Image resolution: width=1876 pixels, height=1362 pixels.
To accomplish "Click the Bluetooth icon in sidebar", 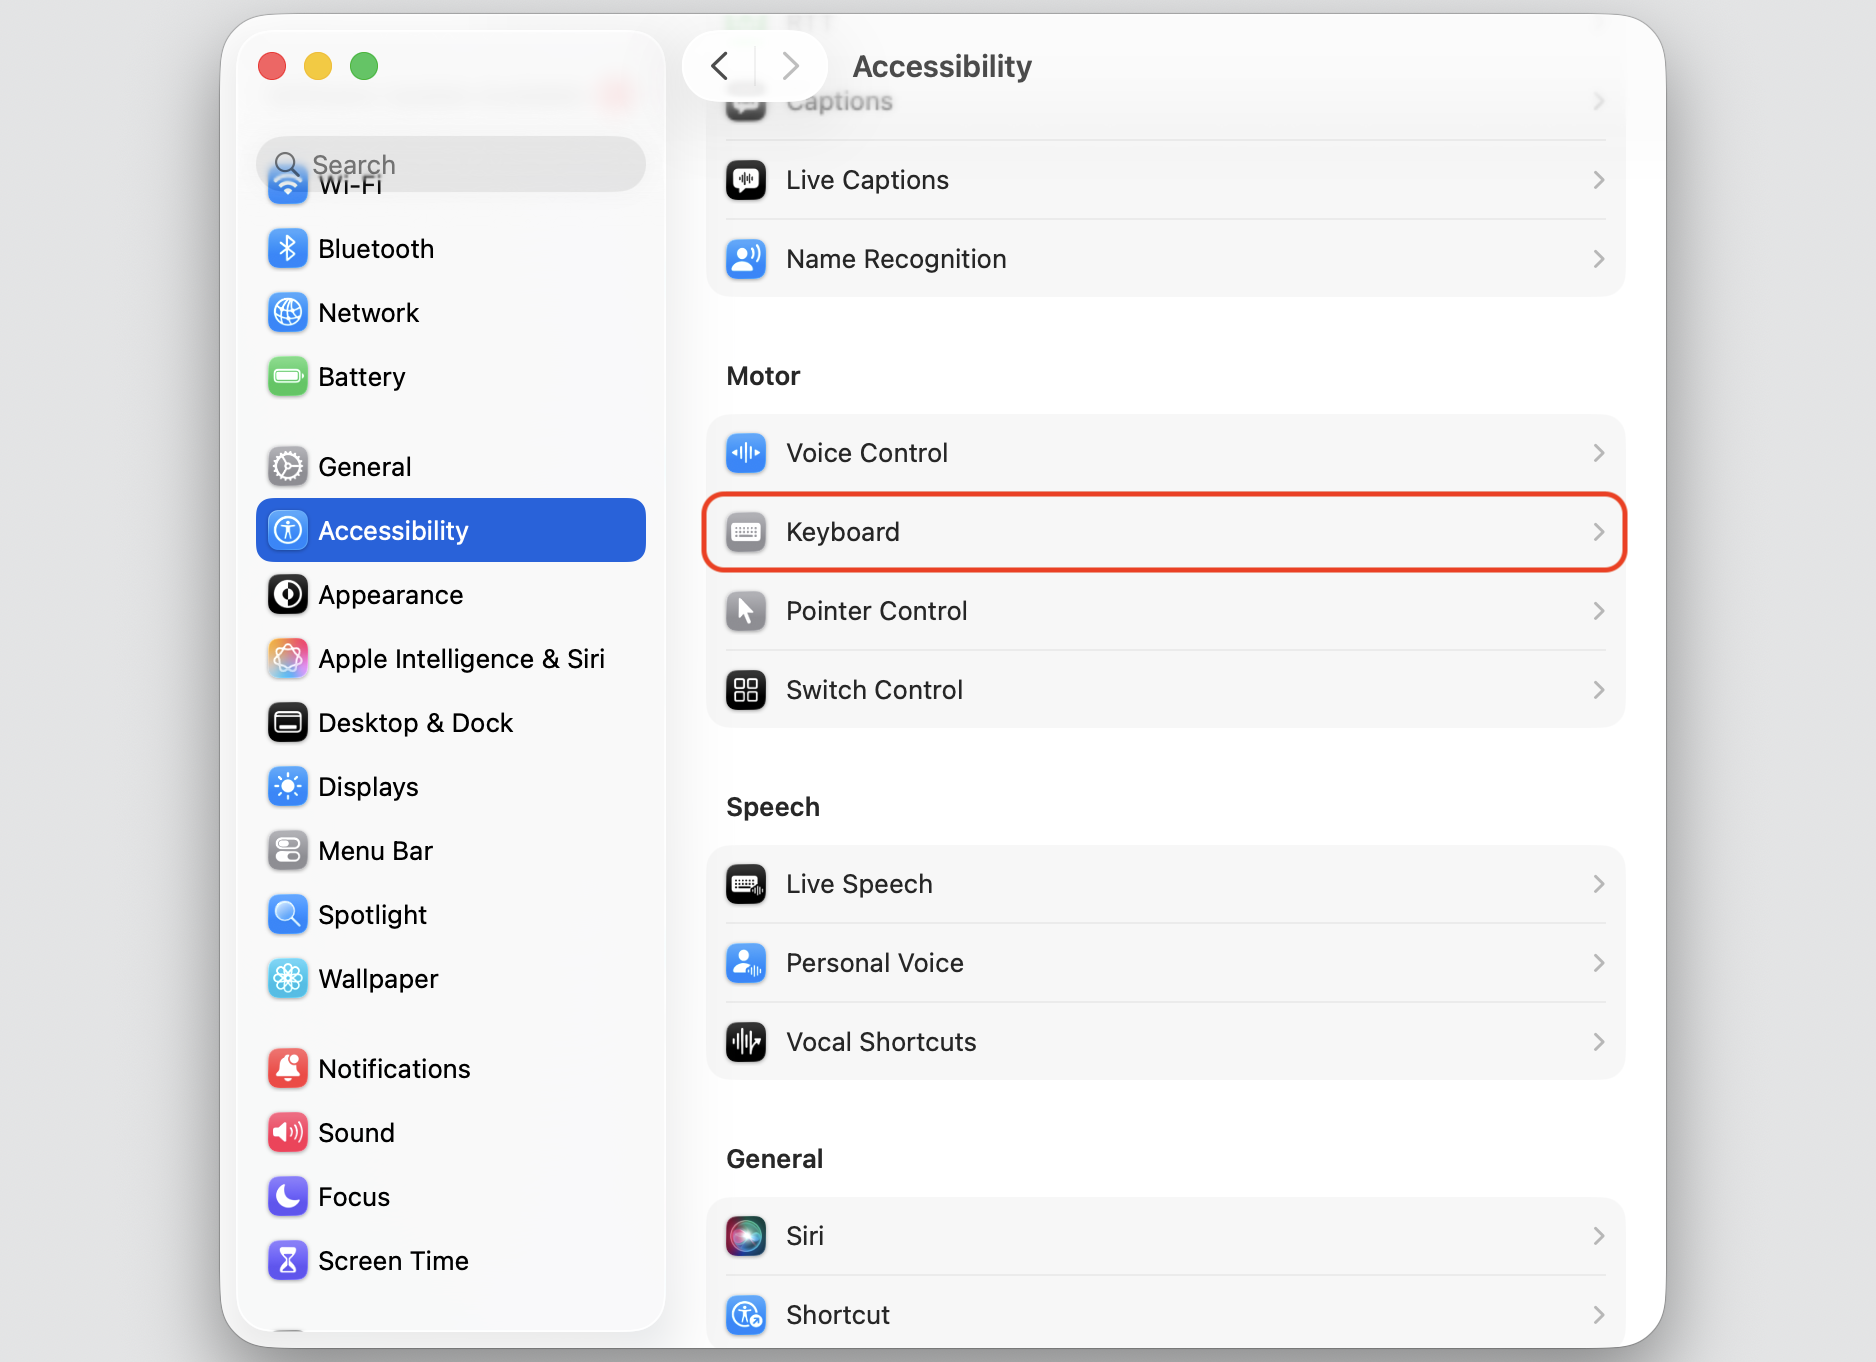I will pyautogui.click(x=288, y=249).
